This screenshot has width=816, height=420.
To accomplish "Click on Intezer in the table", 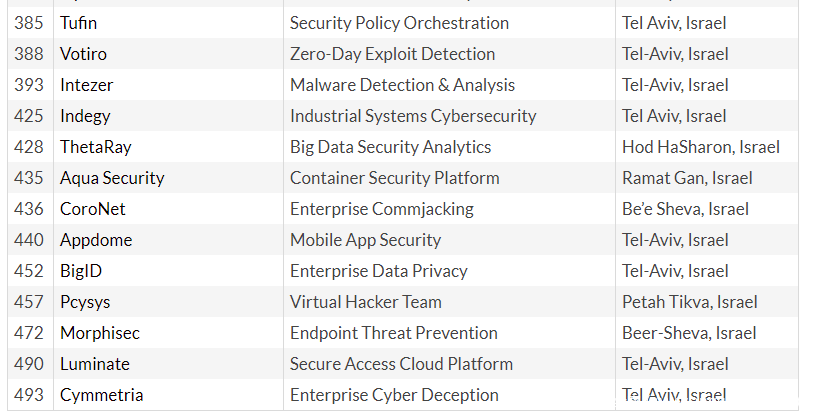I will click(x=87, y=85).
